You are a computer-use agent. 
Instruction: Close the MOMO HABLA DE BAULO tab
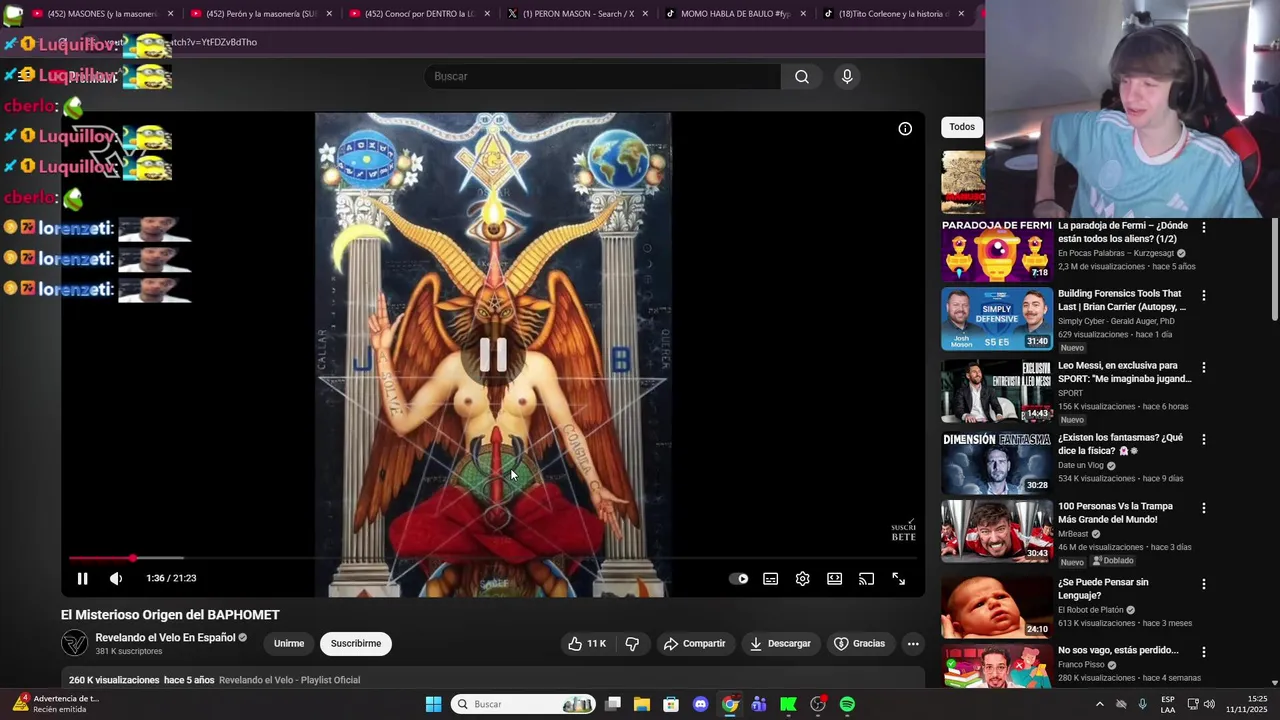pyautogui.click(x=802, y=14)
